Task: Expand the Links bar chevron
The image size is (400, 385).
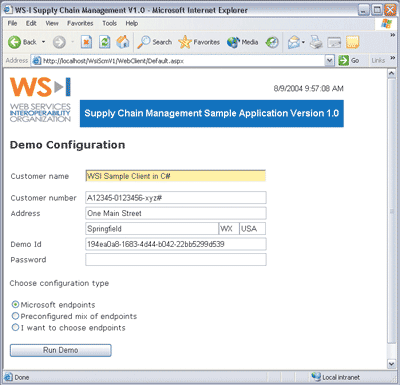Action: pos(393,58)
